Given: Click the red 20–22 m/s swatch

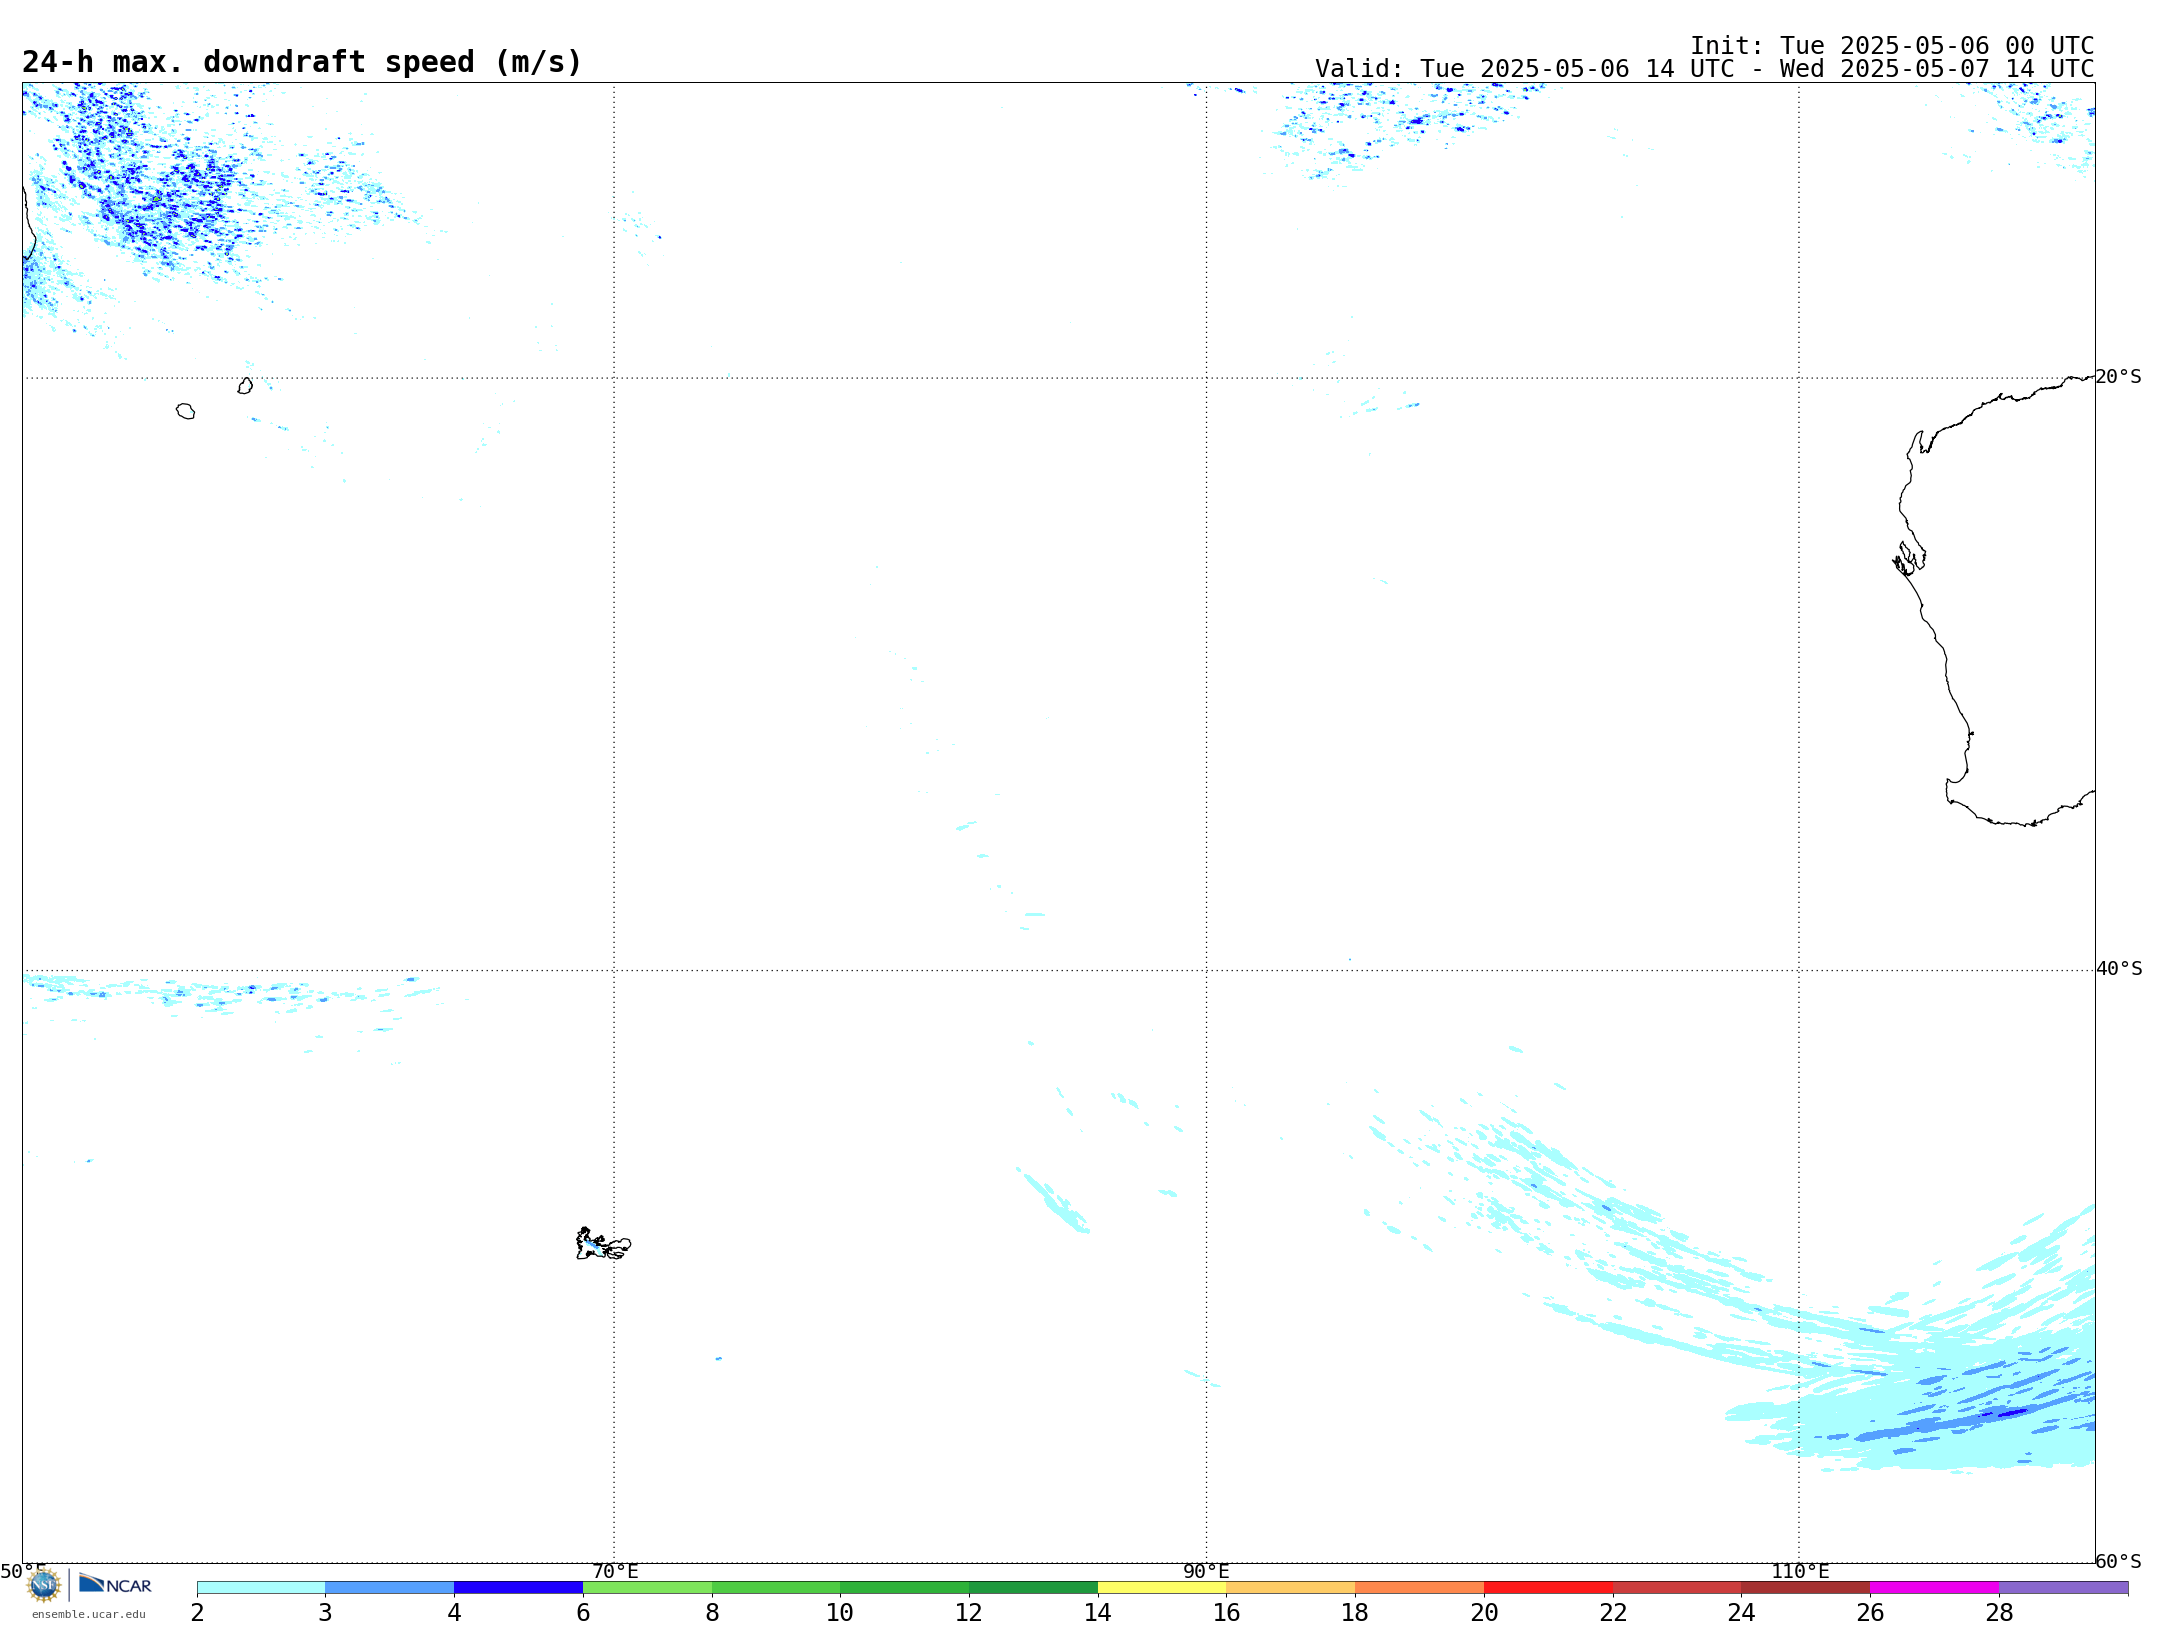Looking at the screenshot, I should (x=1549, y=1588).
